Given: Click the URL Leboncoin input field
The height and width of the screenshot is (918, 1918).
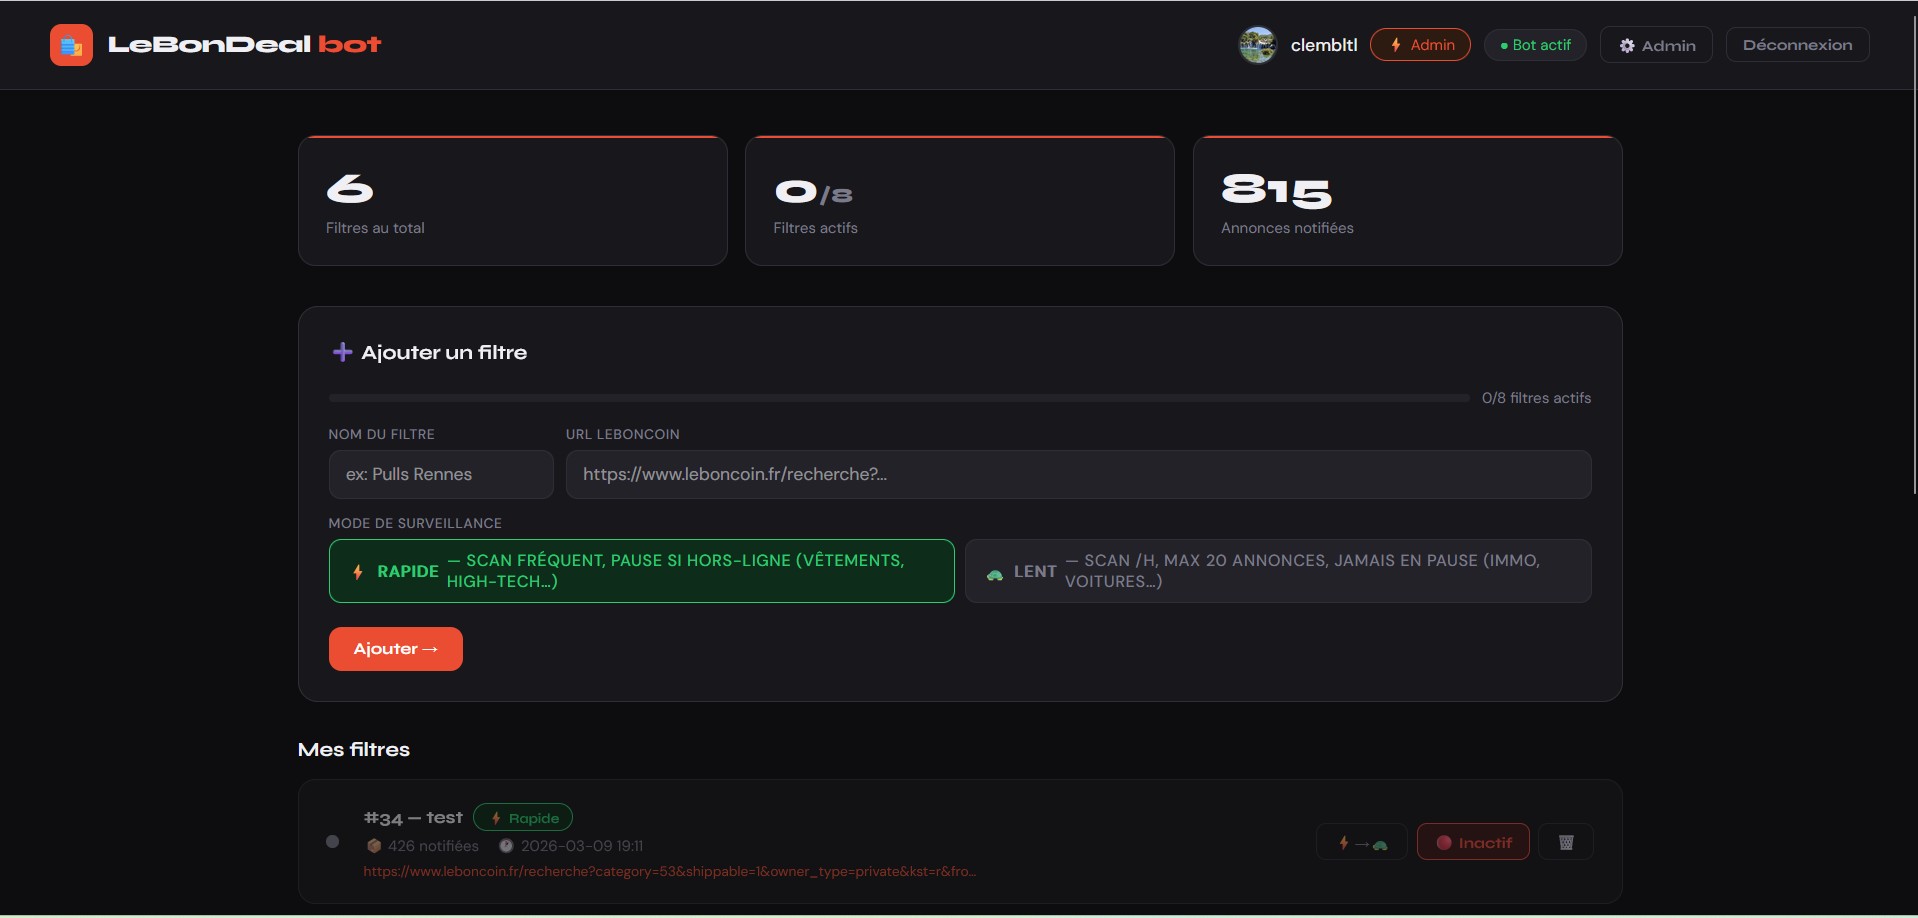Looking at the screenshot, I should [x=1077, y=474].
